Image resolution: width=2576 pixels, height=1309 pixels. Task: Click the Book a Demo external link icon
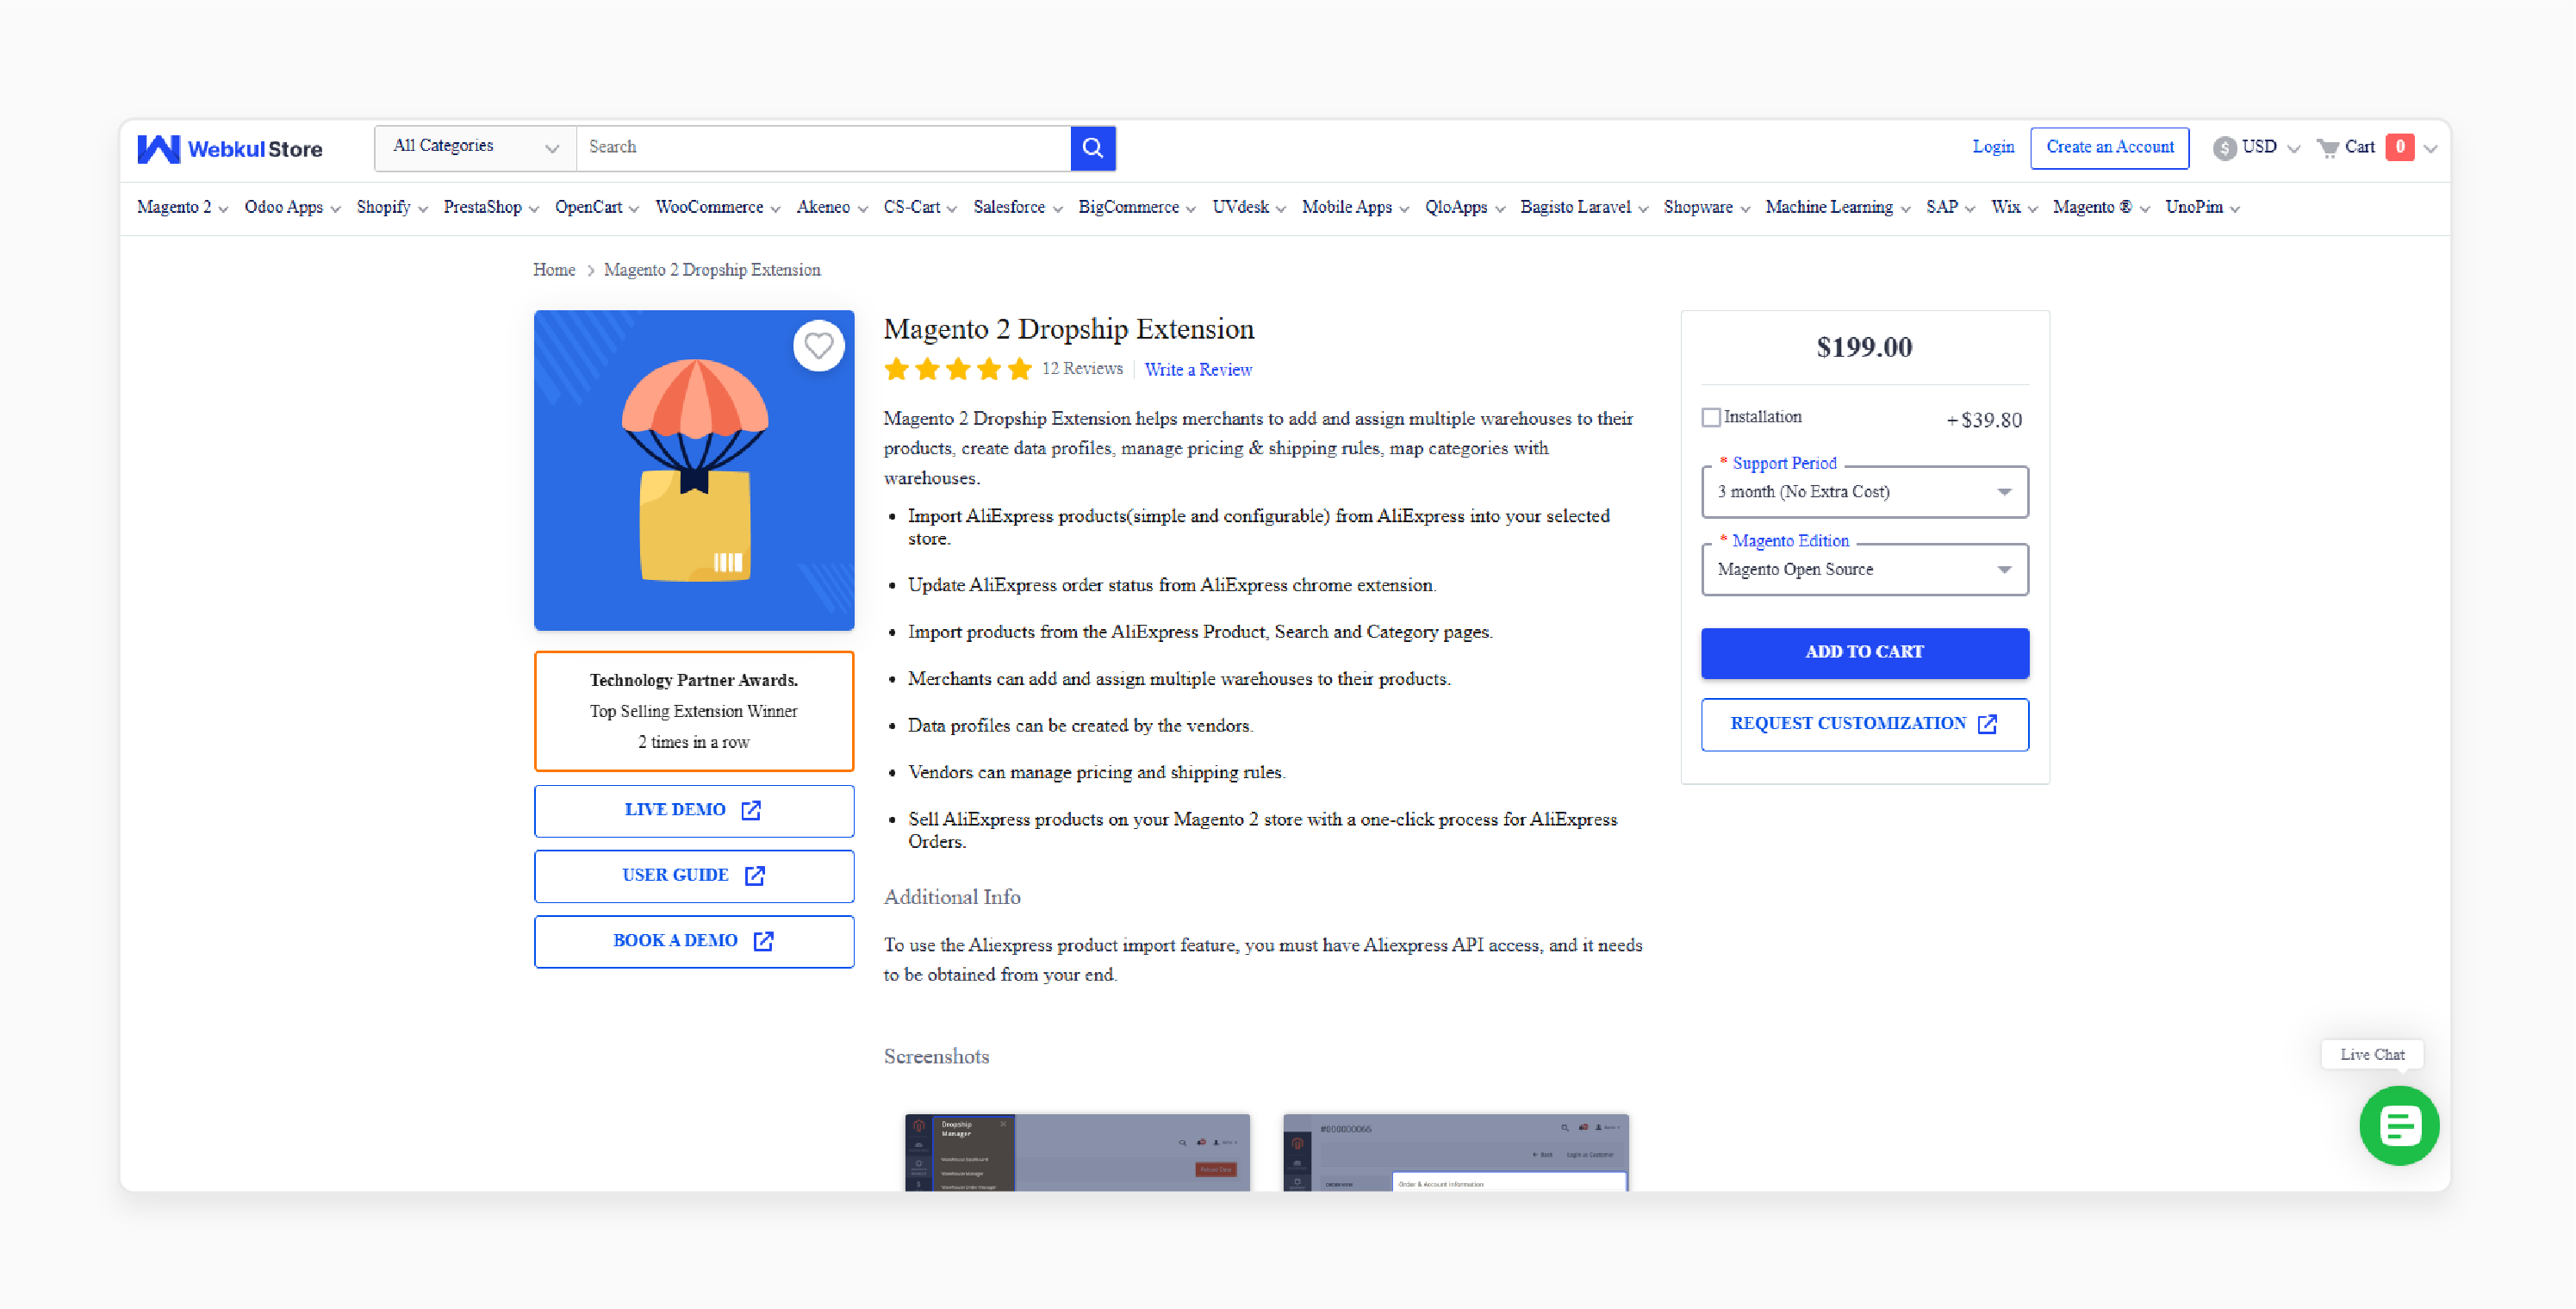pos(763,941)
